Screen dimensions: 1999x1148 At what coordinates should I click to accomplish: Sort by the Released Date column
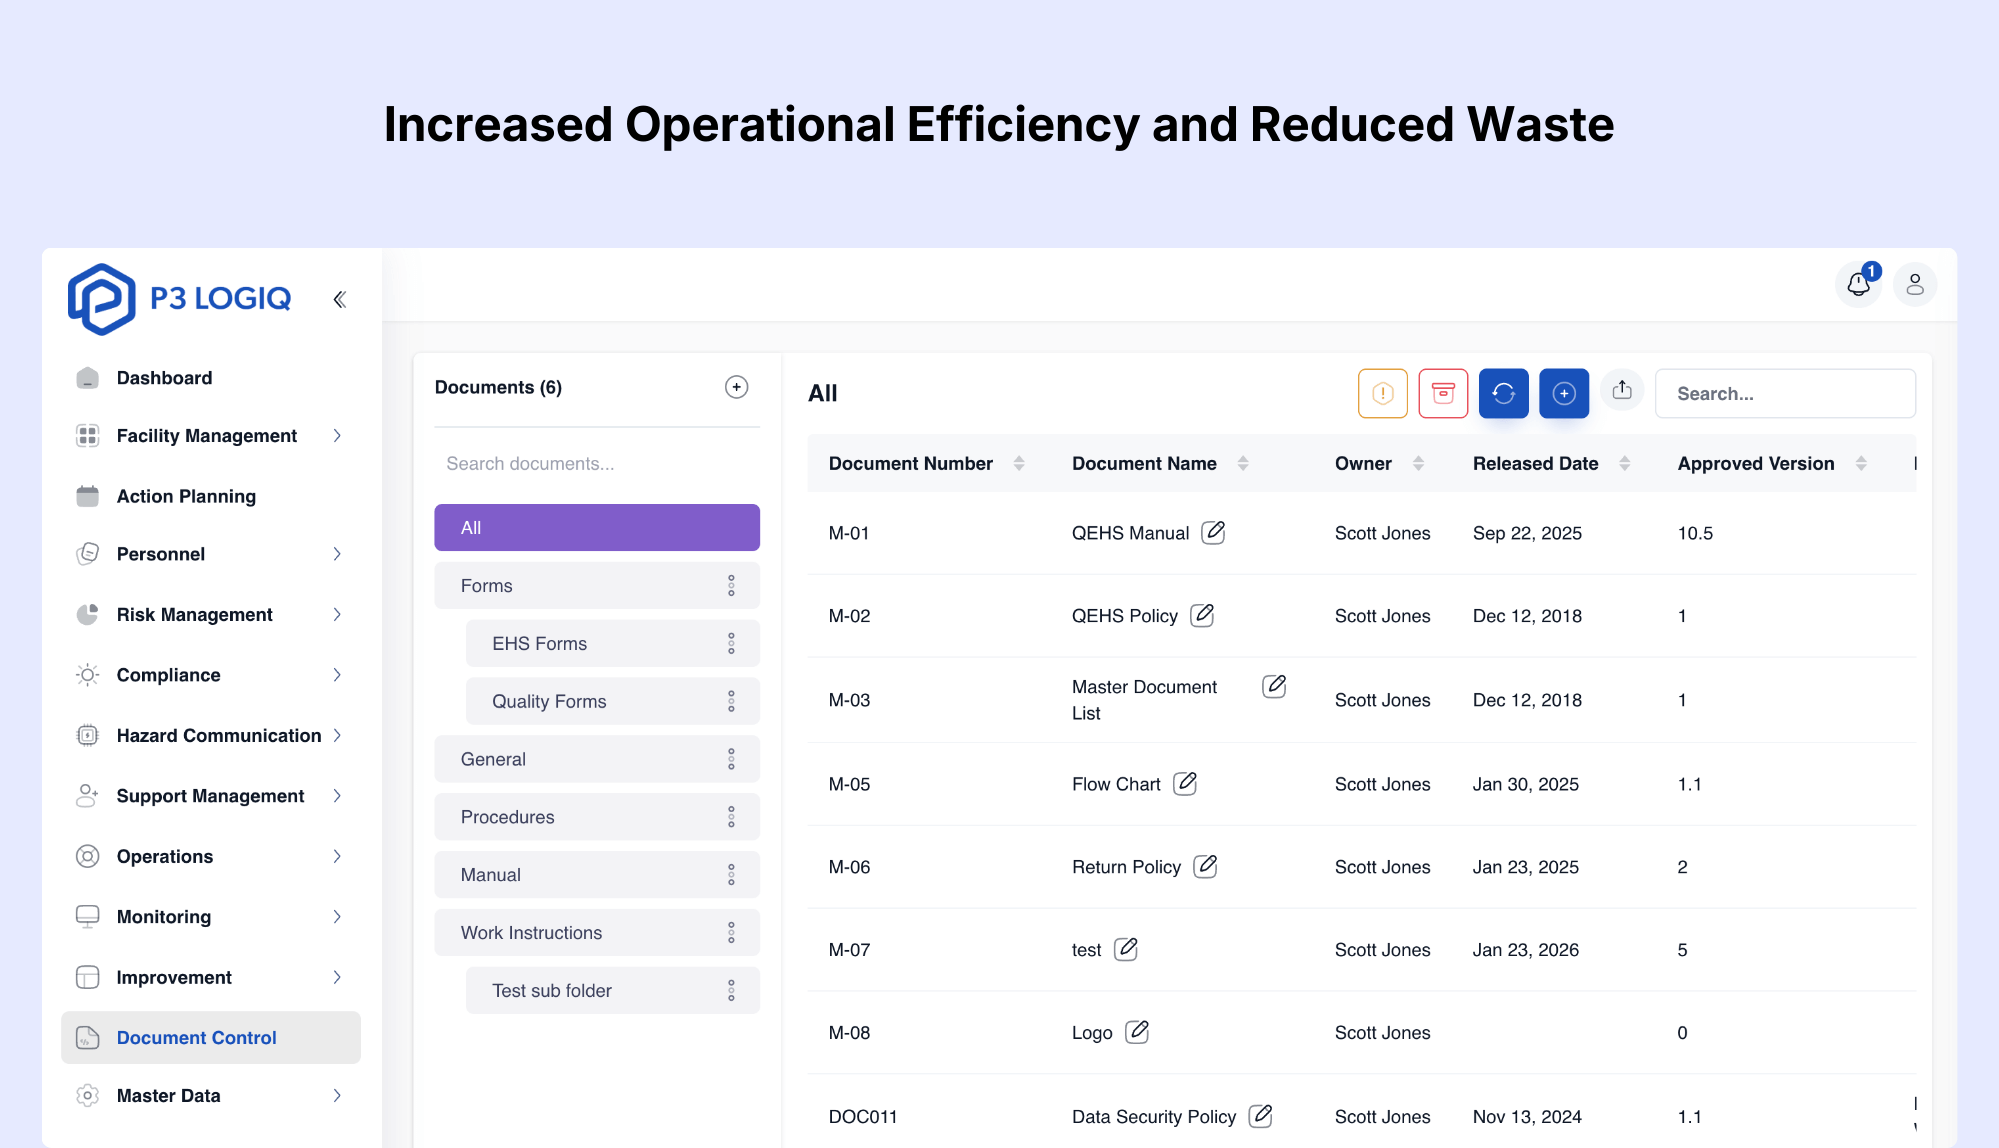click(x=1535, y=463)
